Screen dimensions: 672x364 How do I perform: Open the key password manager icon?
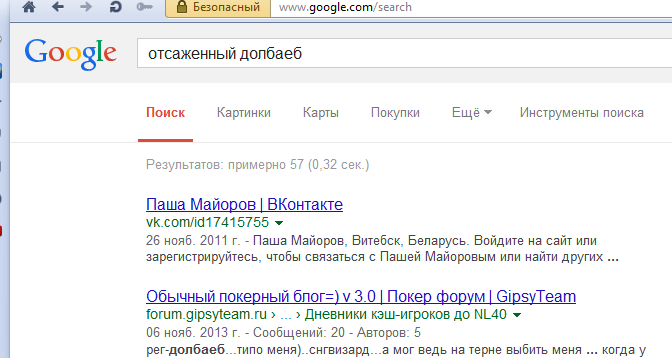pos(144,7)
